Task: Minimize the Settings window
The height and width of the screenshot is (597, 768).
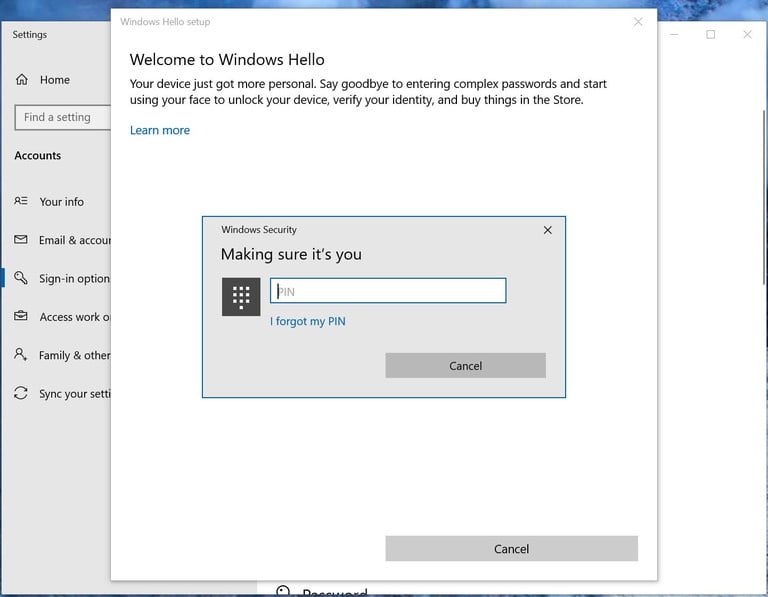Action: (674, 34)
